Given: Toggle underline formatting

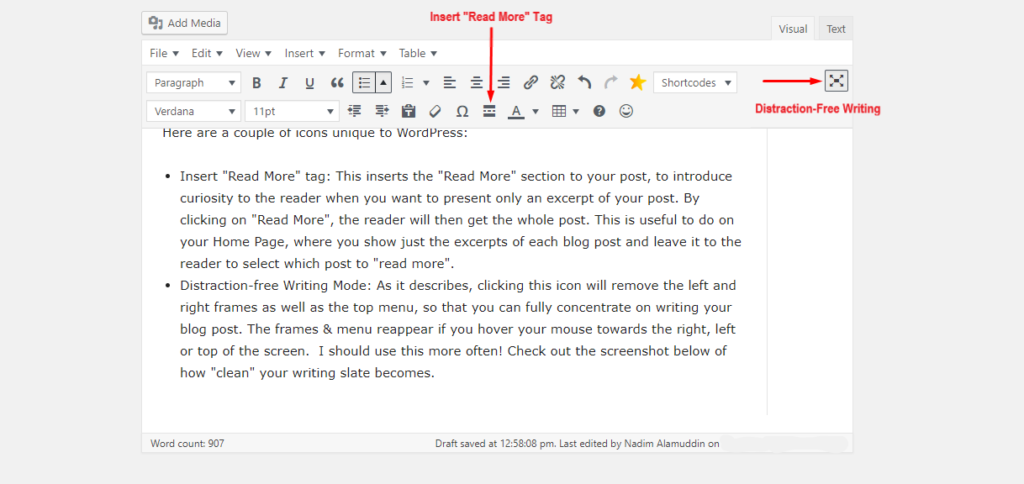Looking at the screenshot, I should [x=310, y=83].
